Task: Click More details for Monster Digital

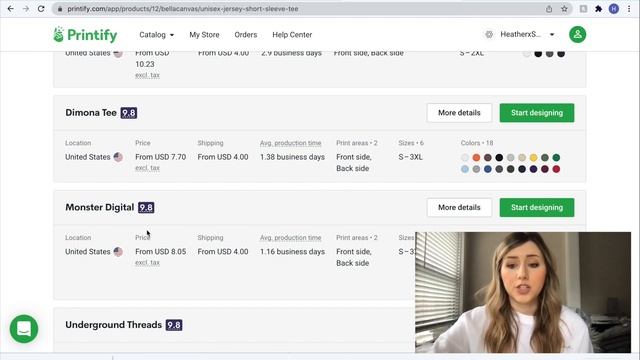Action: [459, 207]
